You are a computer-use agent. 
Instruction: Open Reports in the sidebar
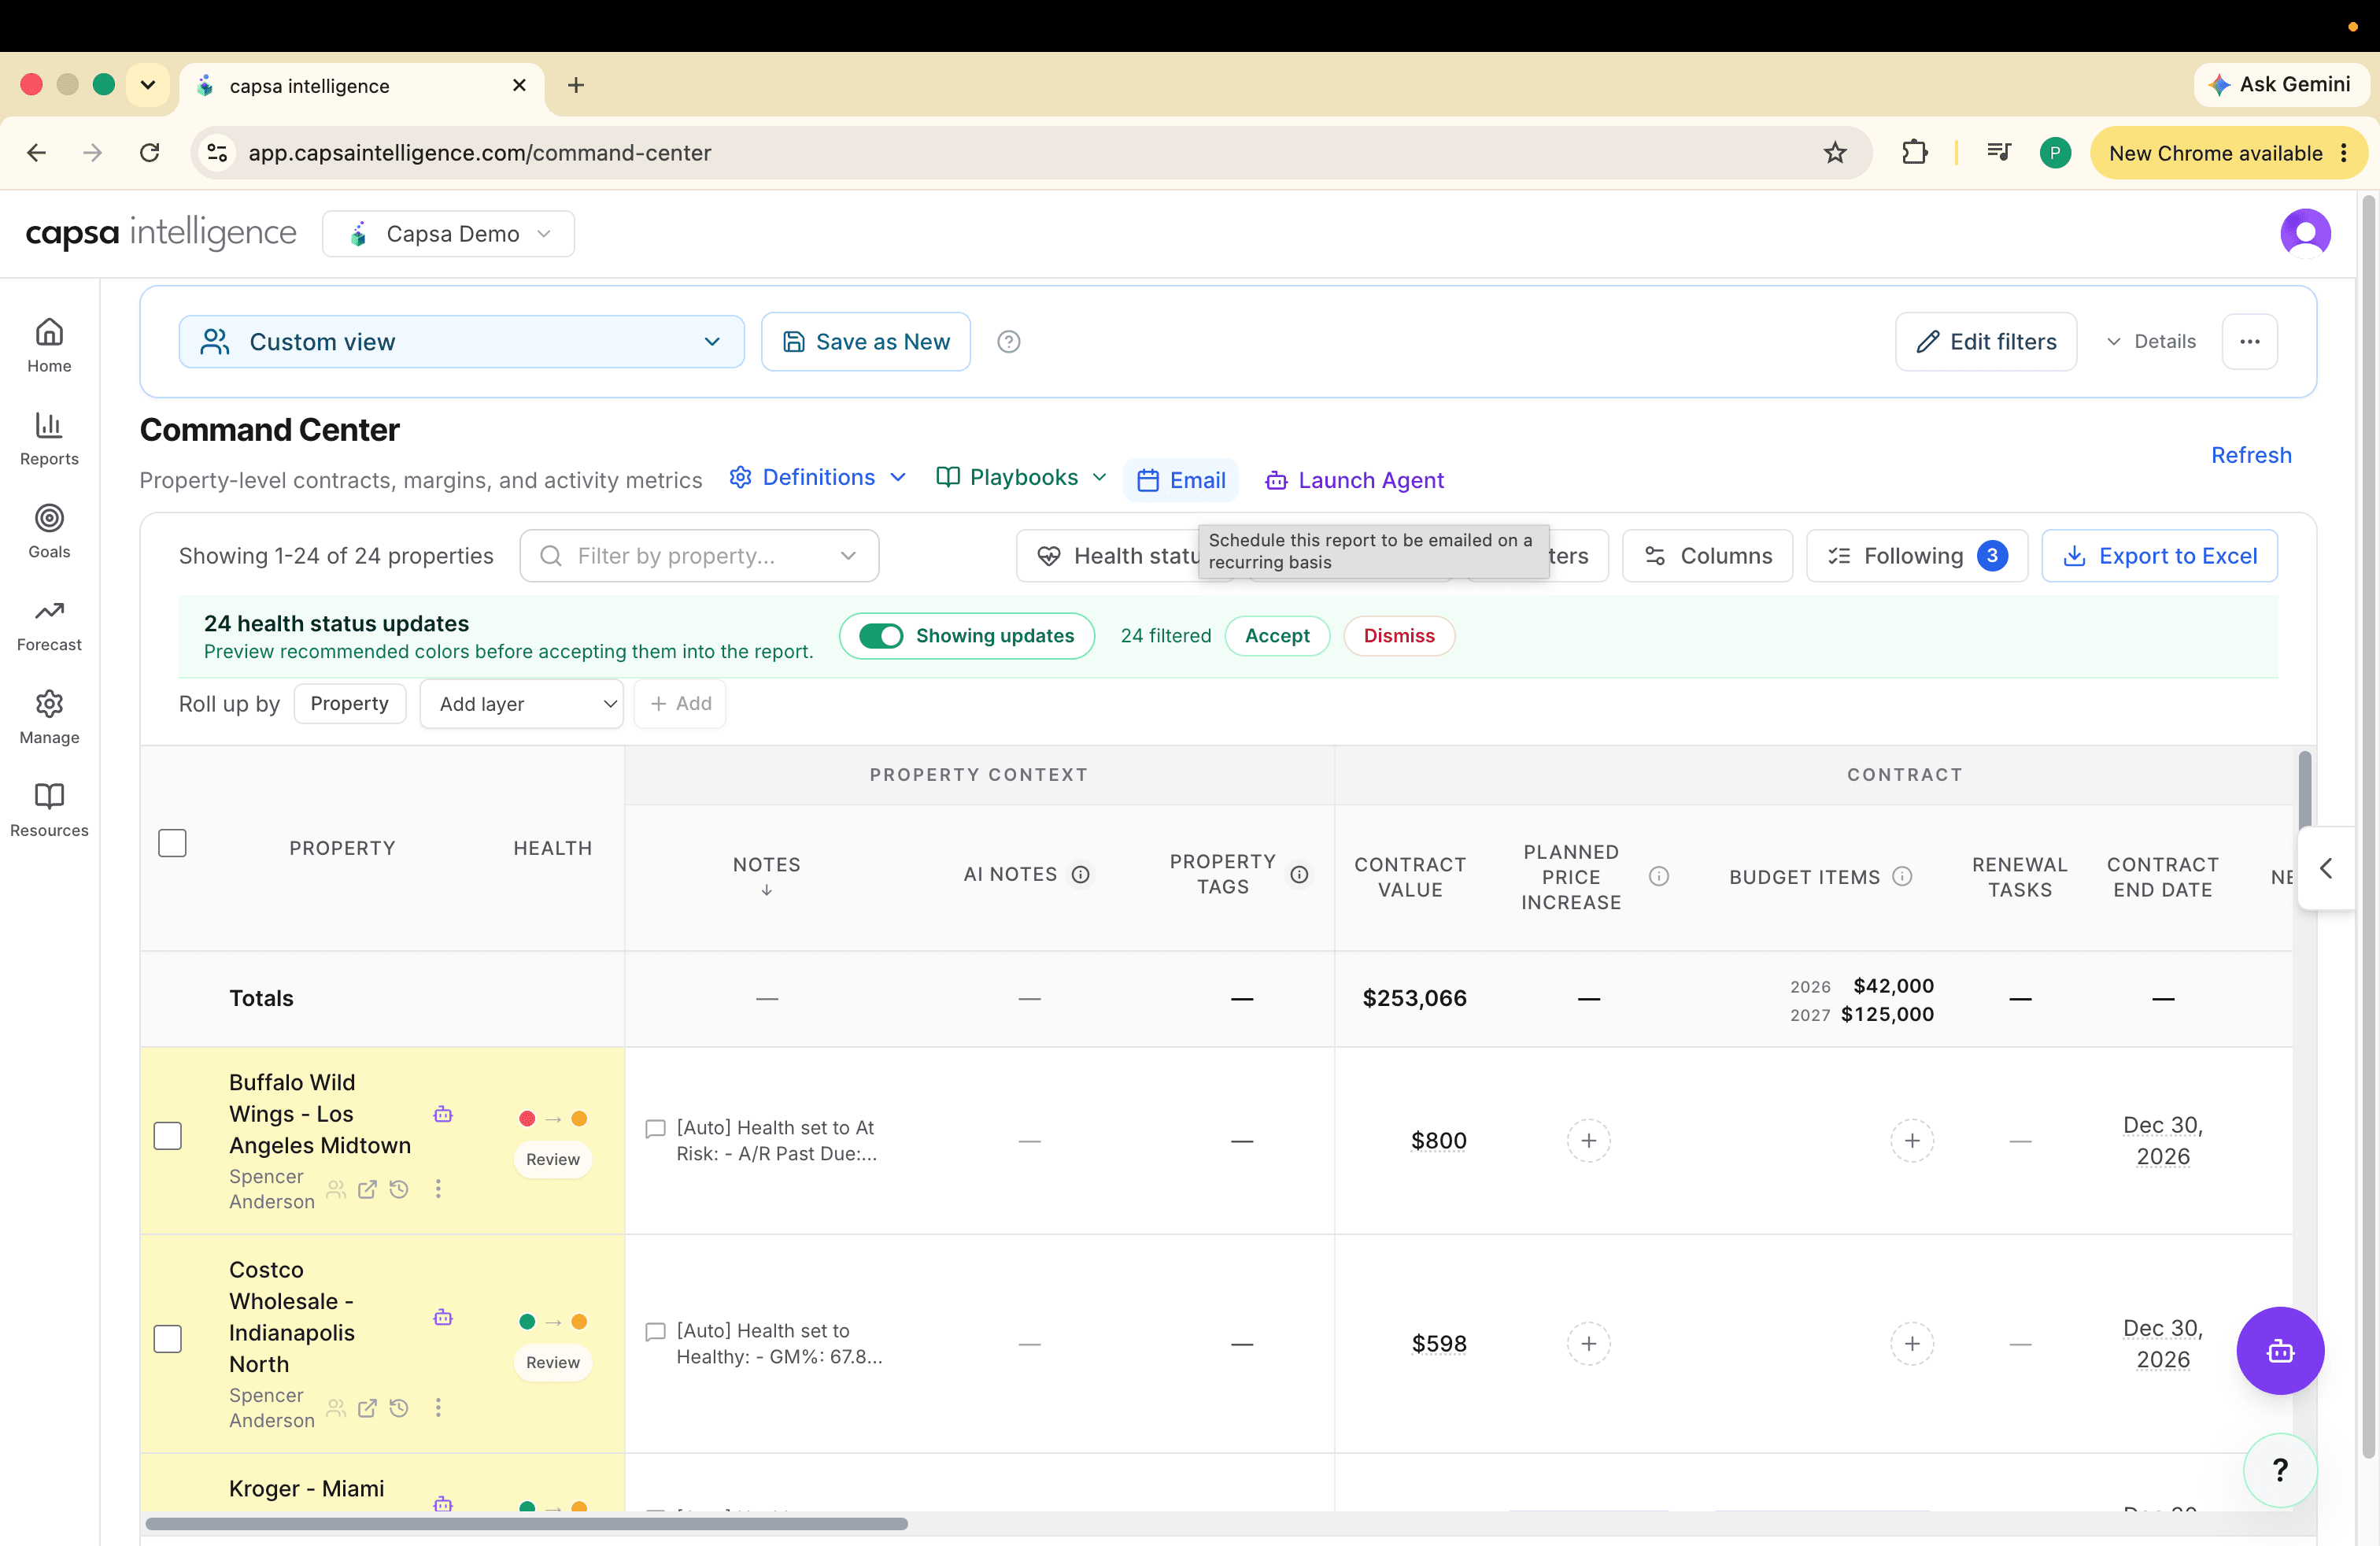click(49, 438)
